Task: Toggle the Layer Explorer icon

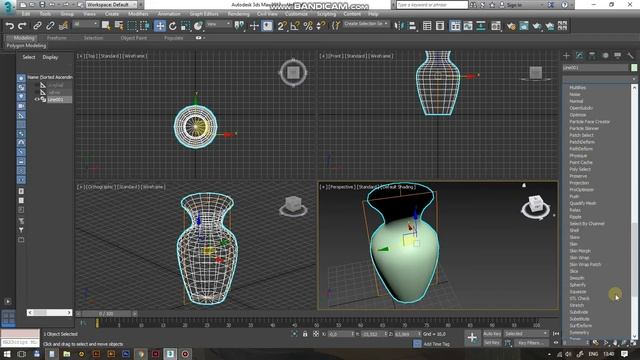Action: pos(440,26)
